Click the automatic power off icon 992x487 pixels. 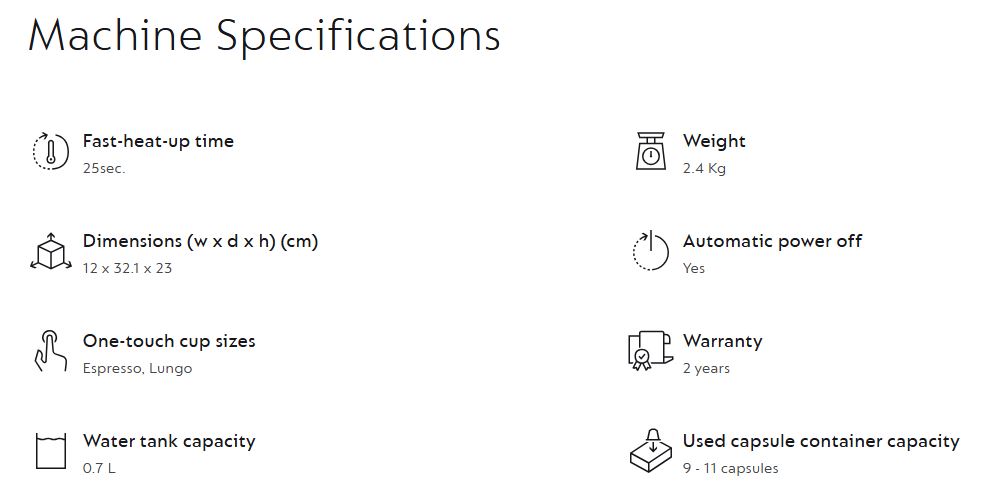pyautogui.click(x=651, y=251)
